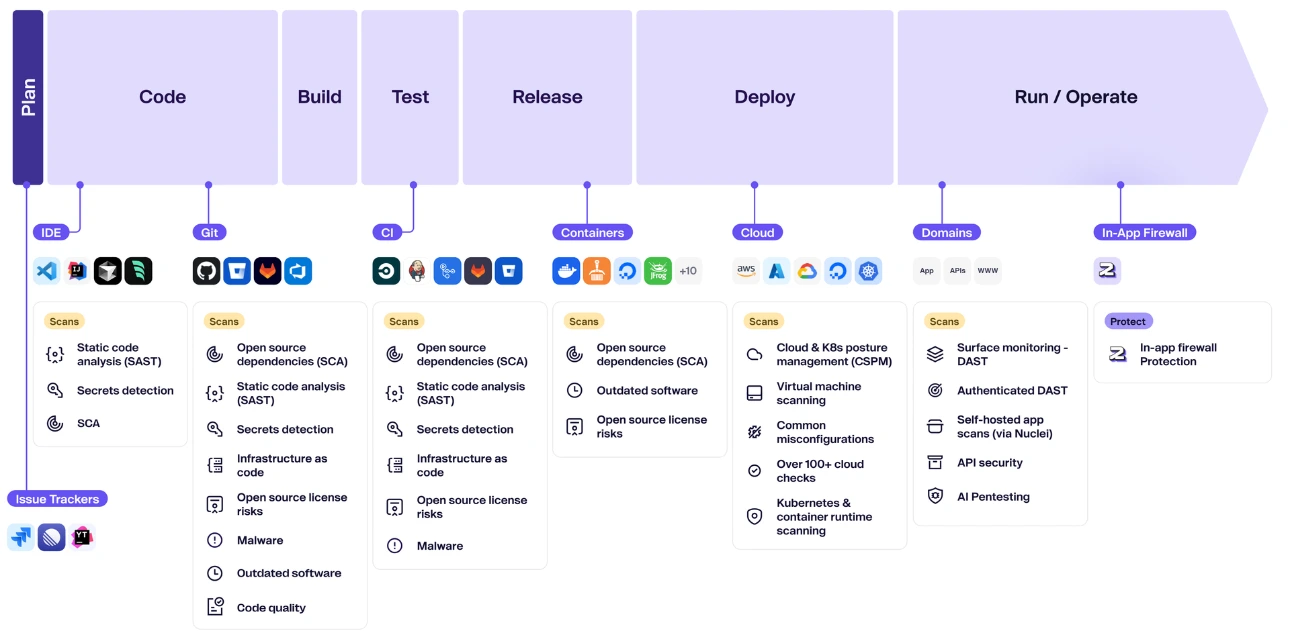Switch to the Deploy stage

pos(764,97)
